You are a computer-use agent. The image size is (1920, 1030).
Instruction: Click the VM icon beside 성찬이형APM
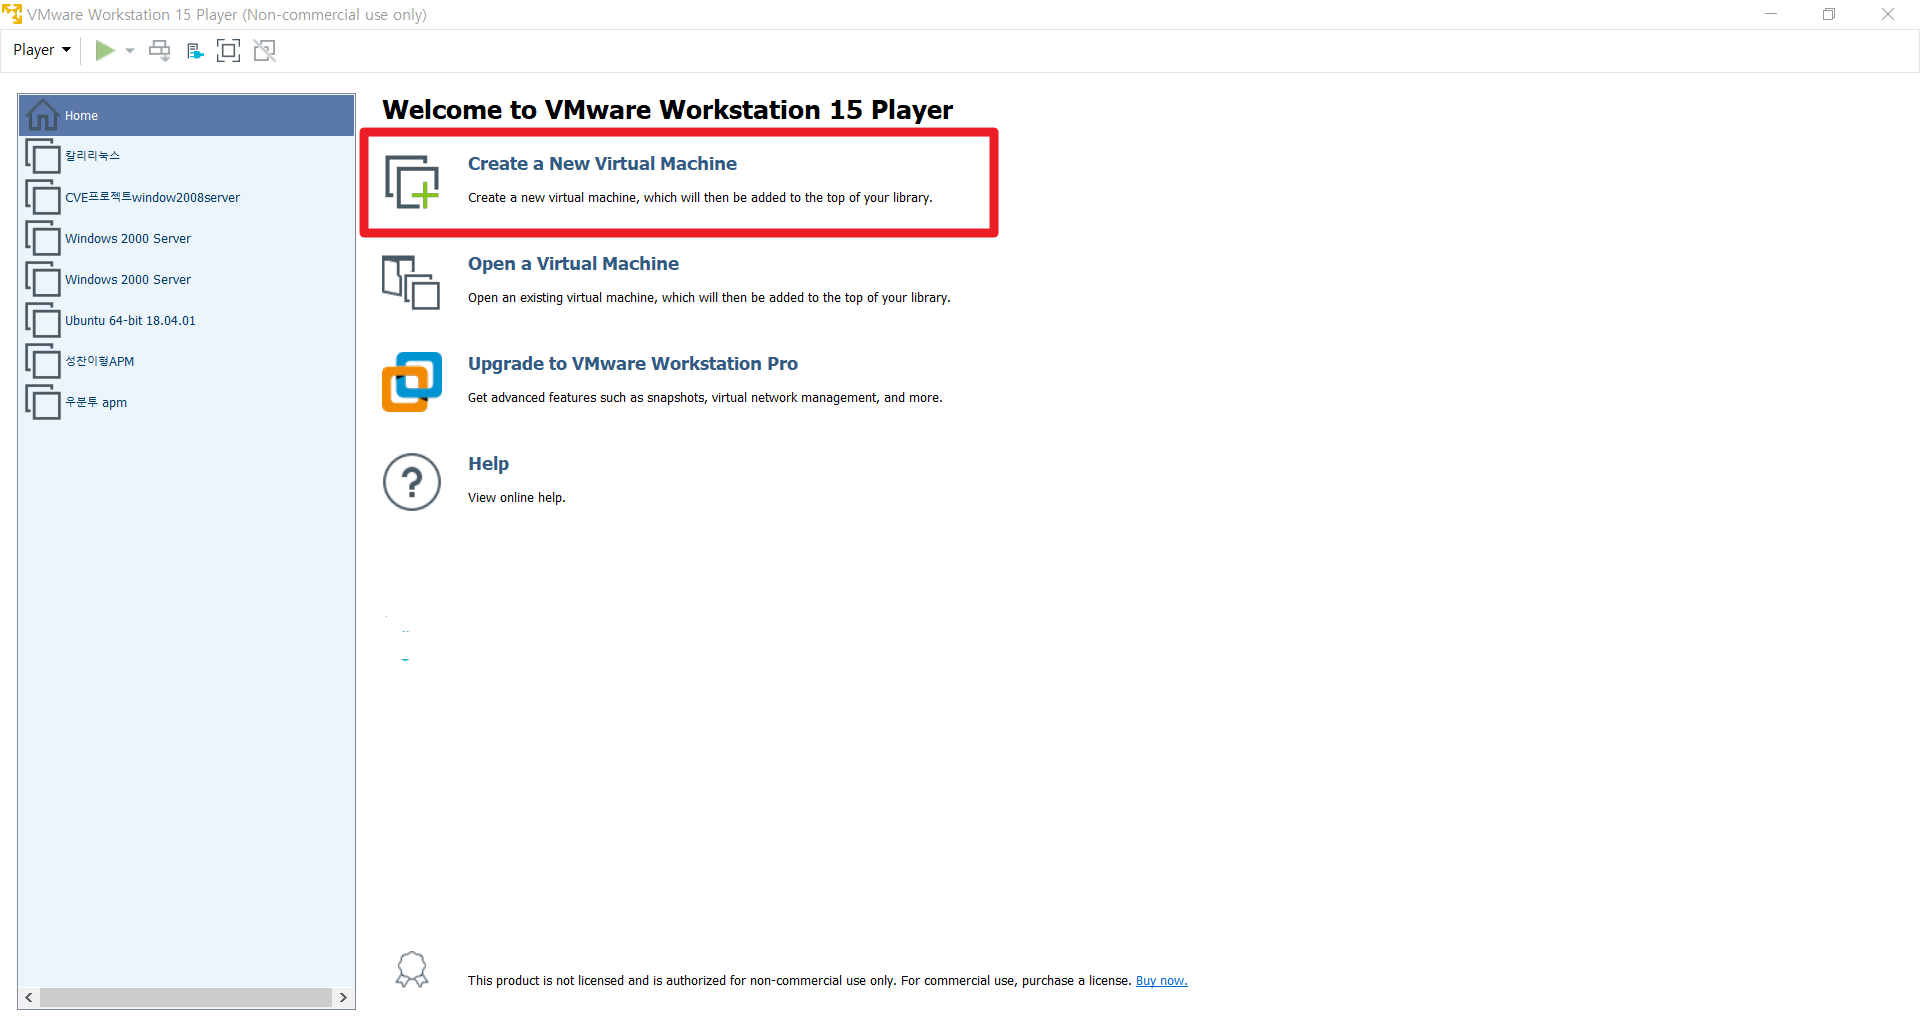43,362
